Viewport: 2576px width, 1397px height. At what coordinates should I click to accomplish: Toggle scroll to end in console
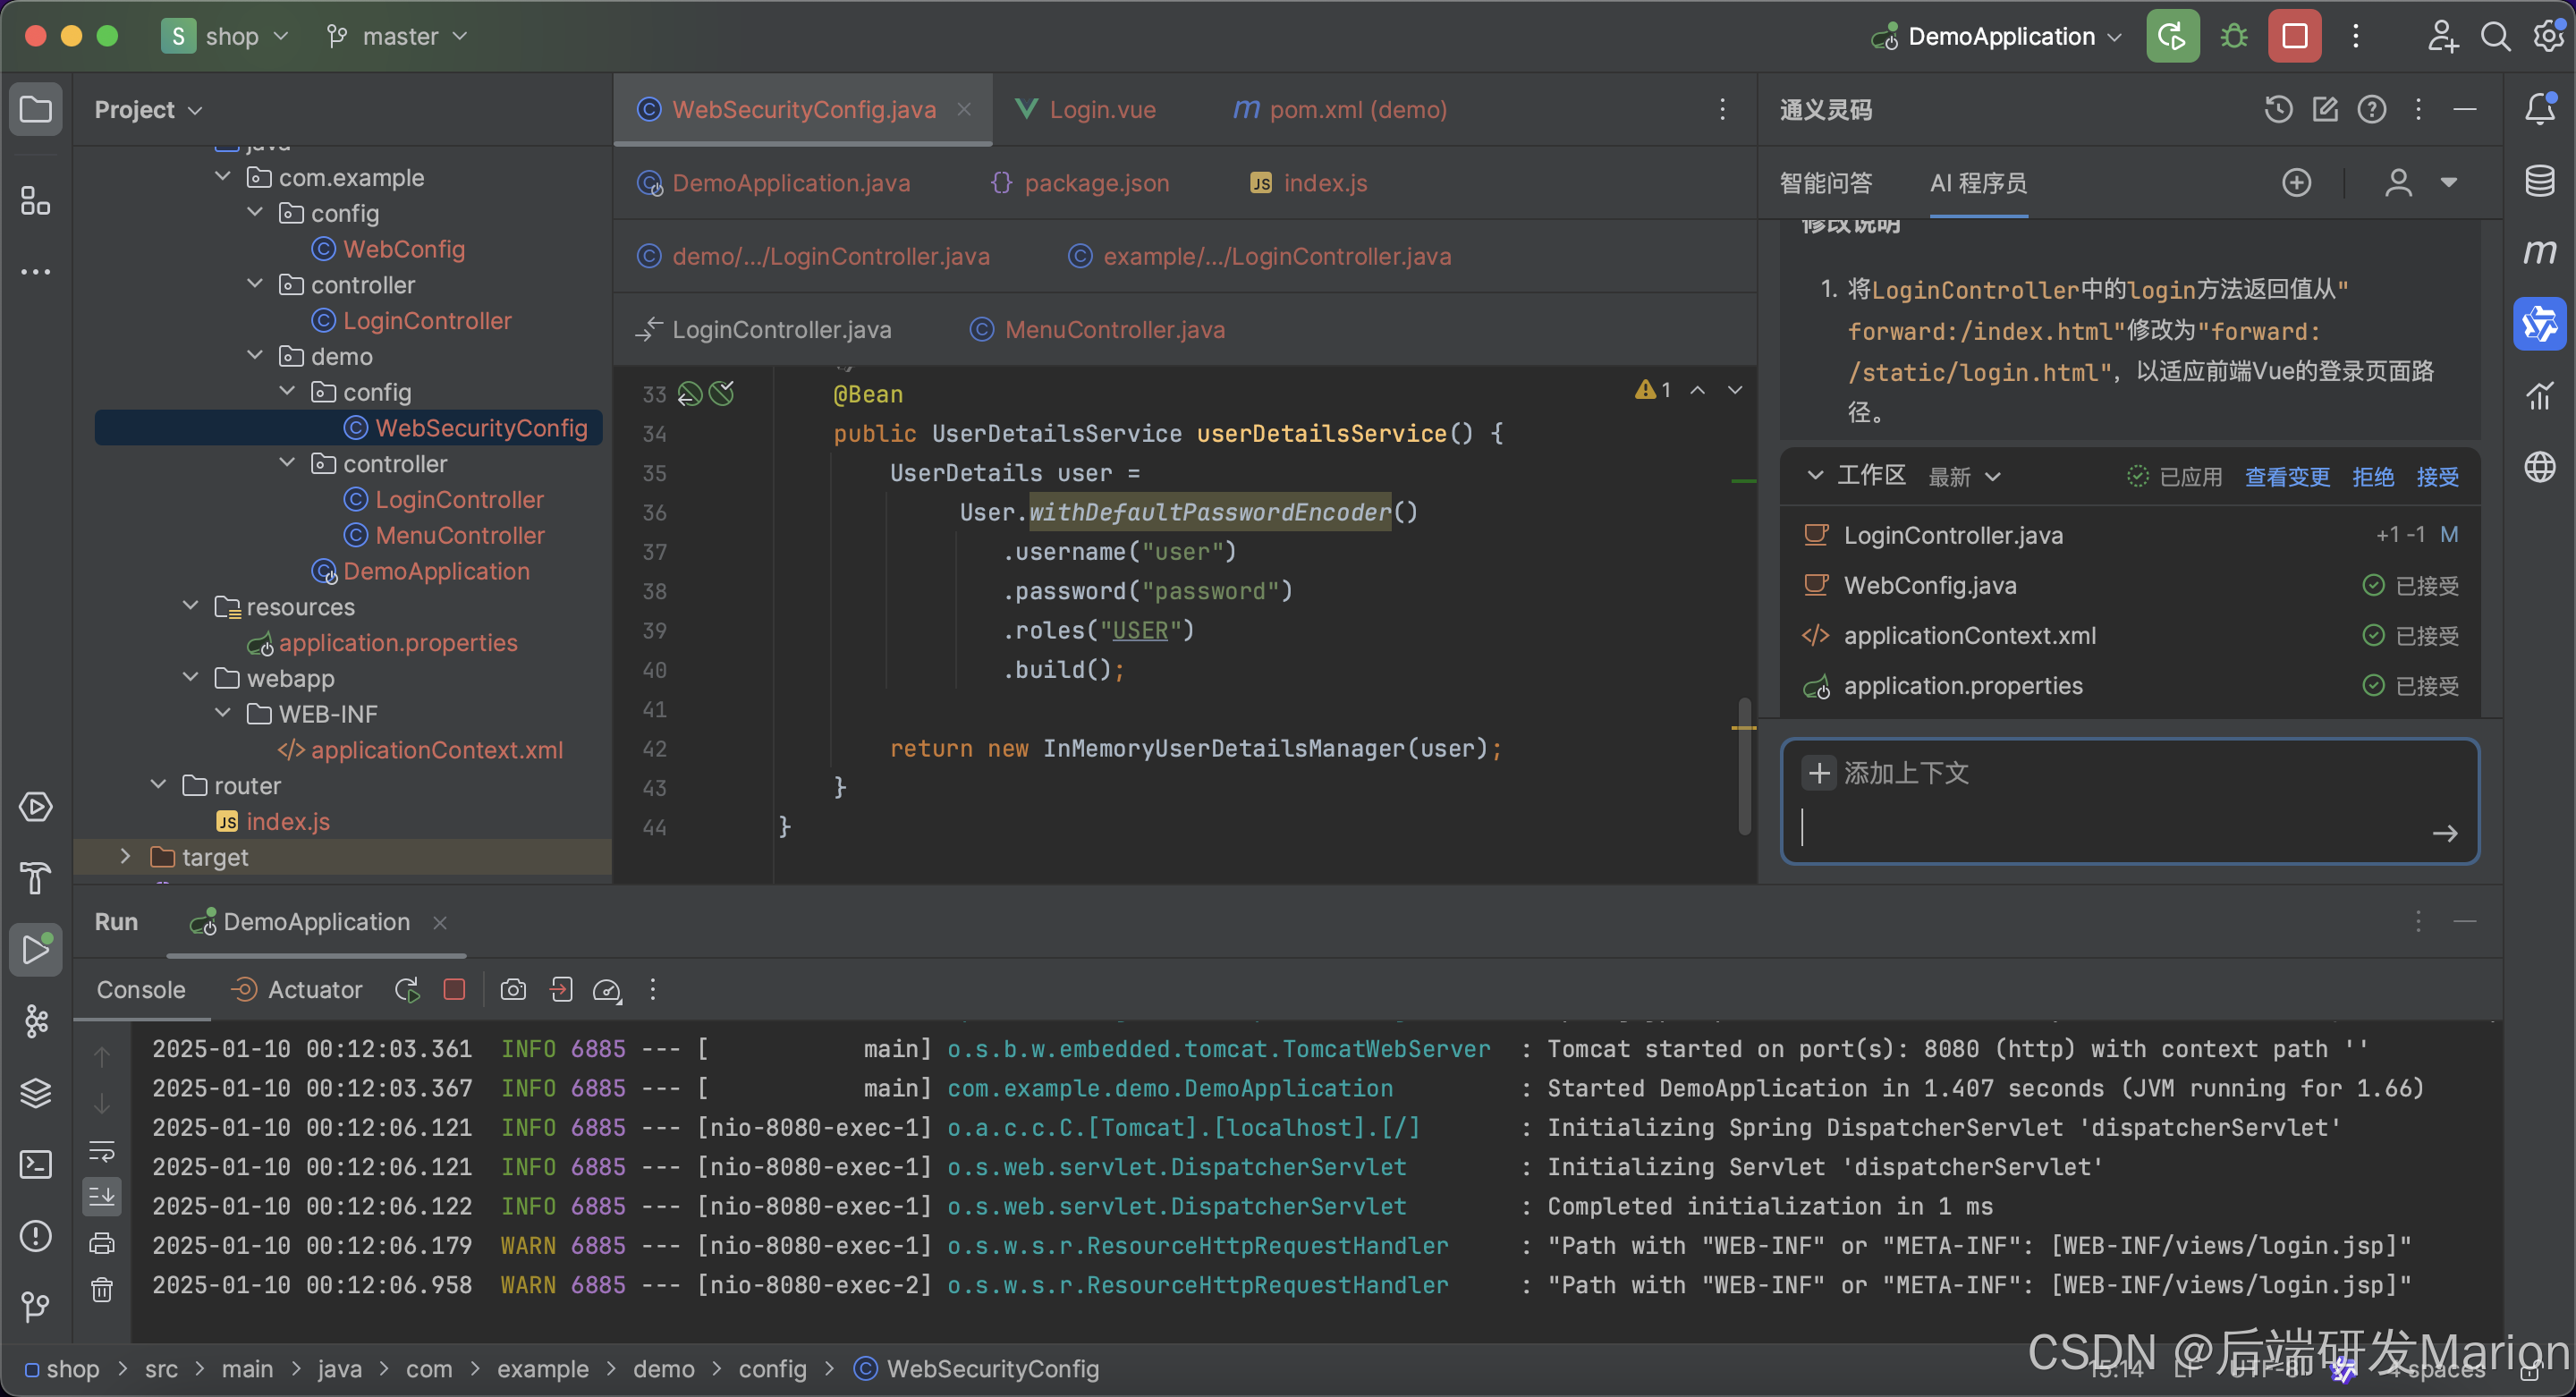pos(102,1196)
